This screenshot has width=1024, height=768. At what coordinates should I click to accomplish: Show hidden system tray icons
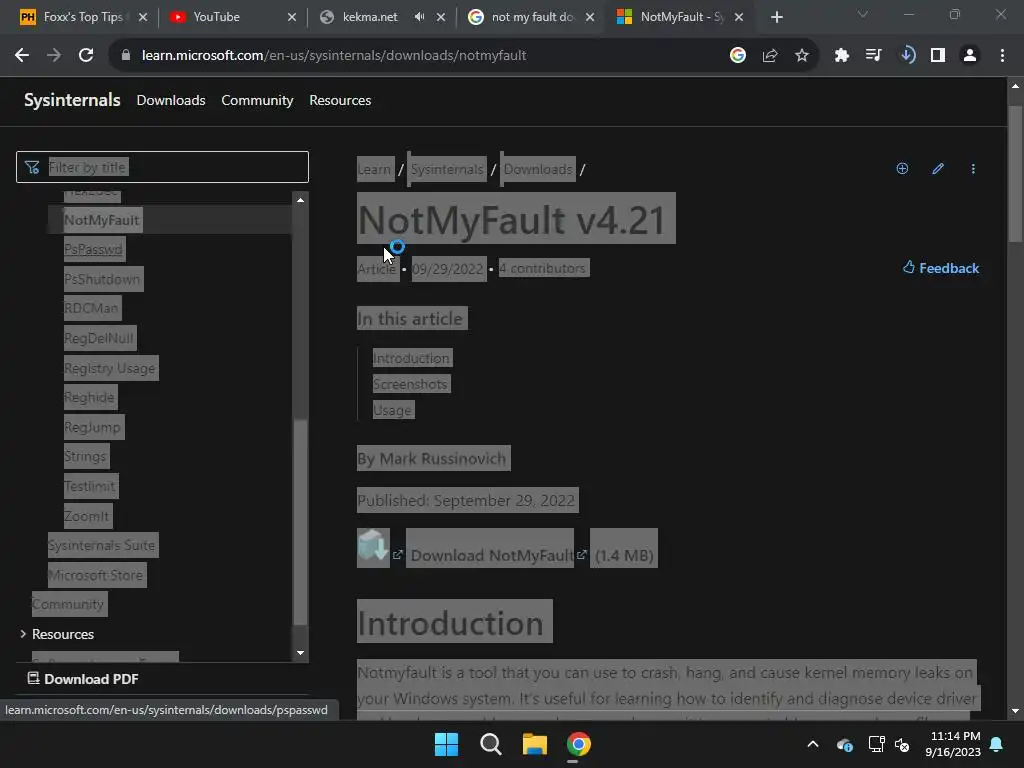(812, 744)
